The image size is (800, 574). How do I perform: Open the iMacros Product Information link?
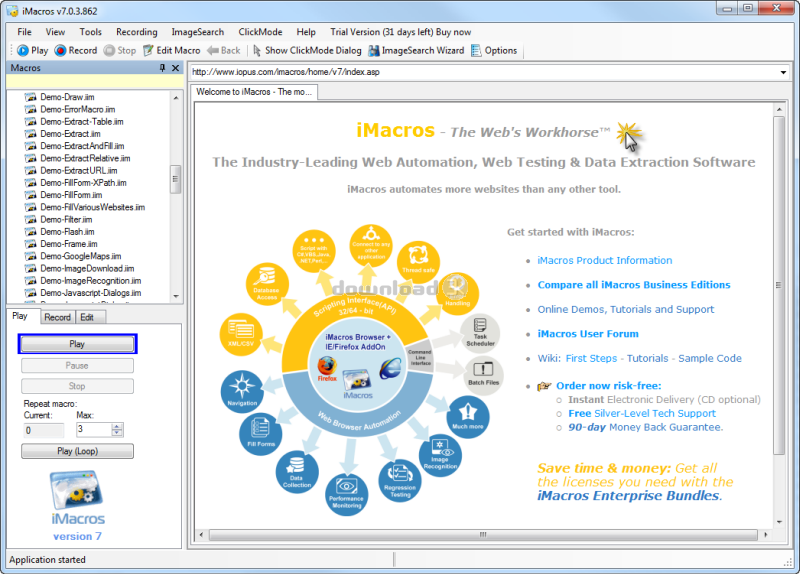605,260
